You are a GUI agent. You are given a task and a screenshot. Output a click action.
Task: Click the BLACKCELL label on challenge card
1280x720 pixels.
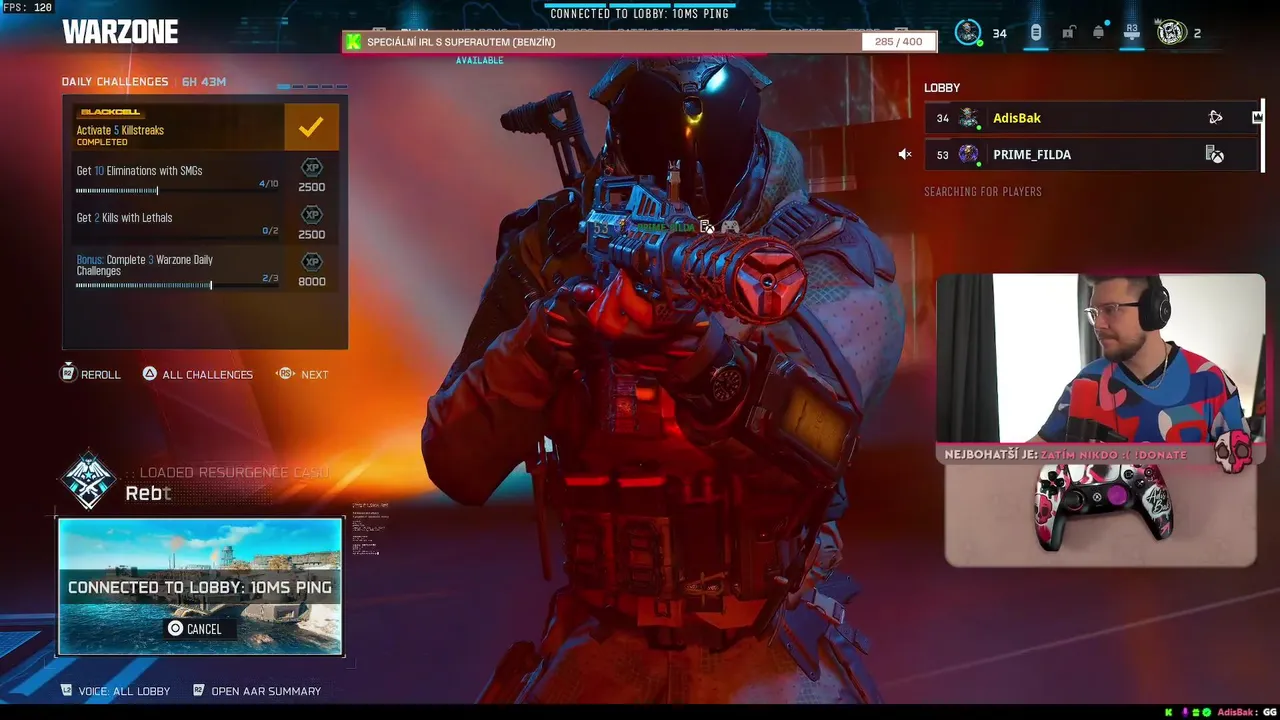point(110,112)
